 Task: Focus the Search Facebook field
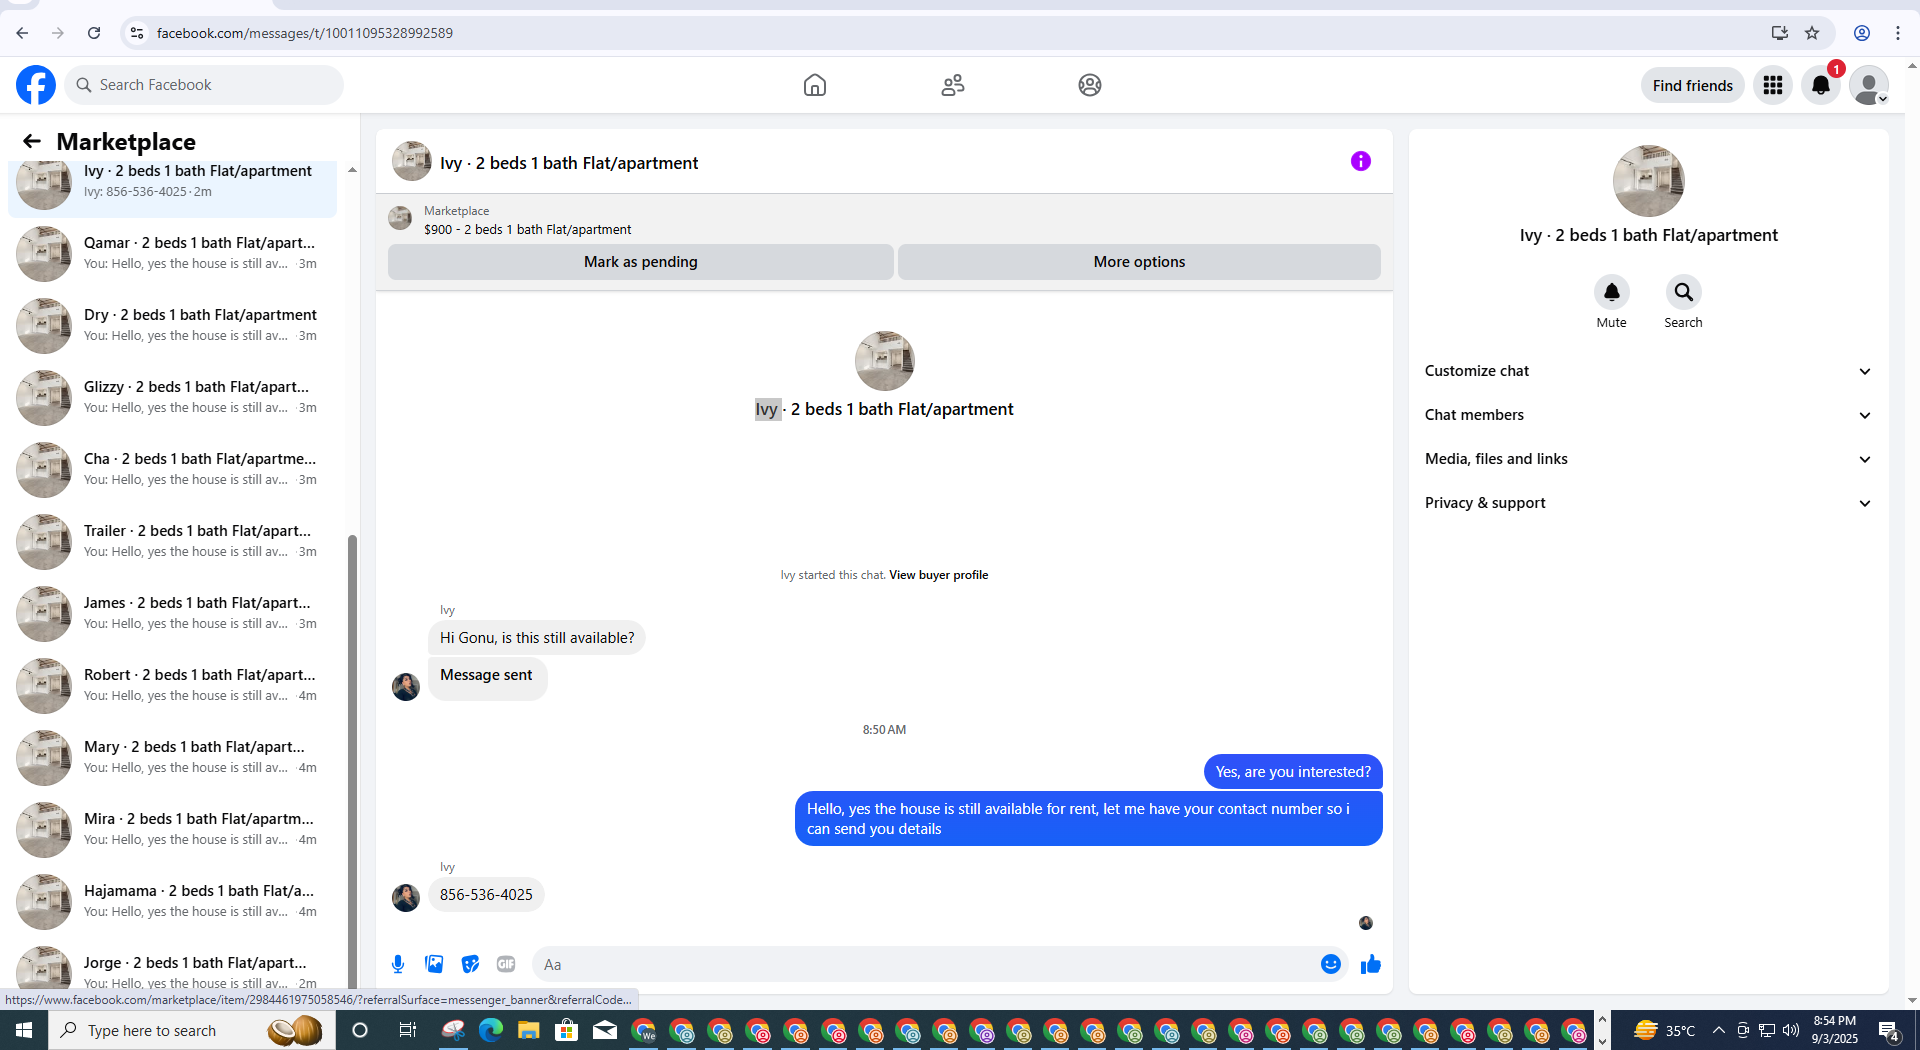pos(205,85)
